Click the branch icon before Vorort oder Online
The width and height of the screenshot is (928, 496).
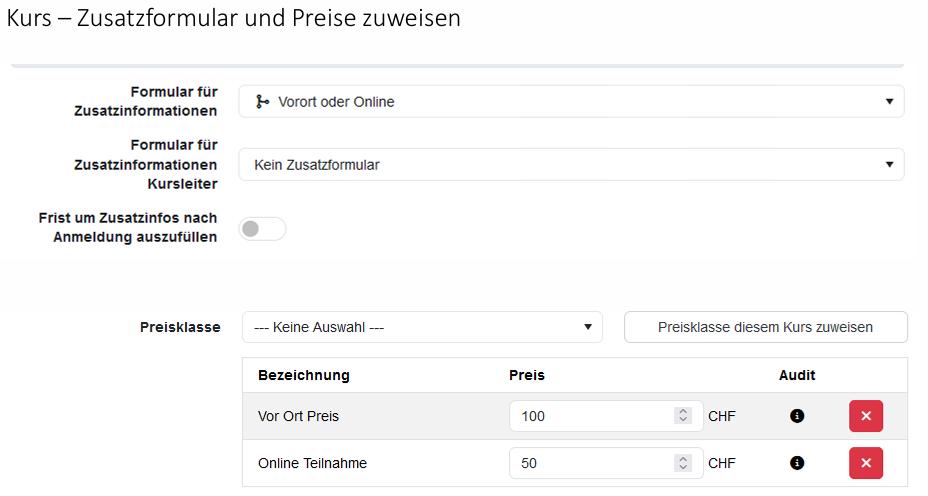tap(262, 102)
